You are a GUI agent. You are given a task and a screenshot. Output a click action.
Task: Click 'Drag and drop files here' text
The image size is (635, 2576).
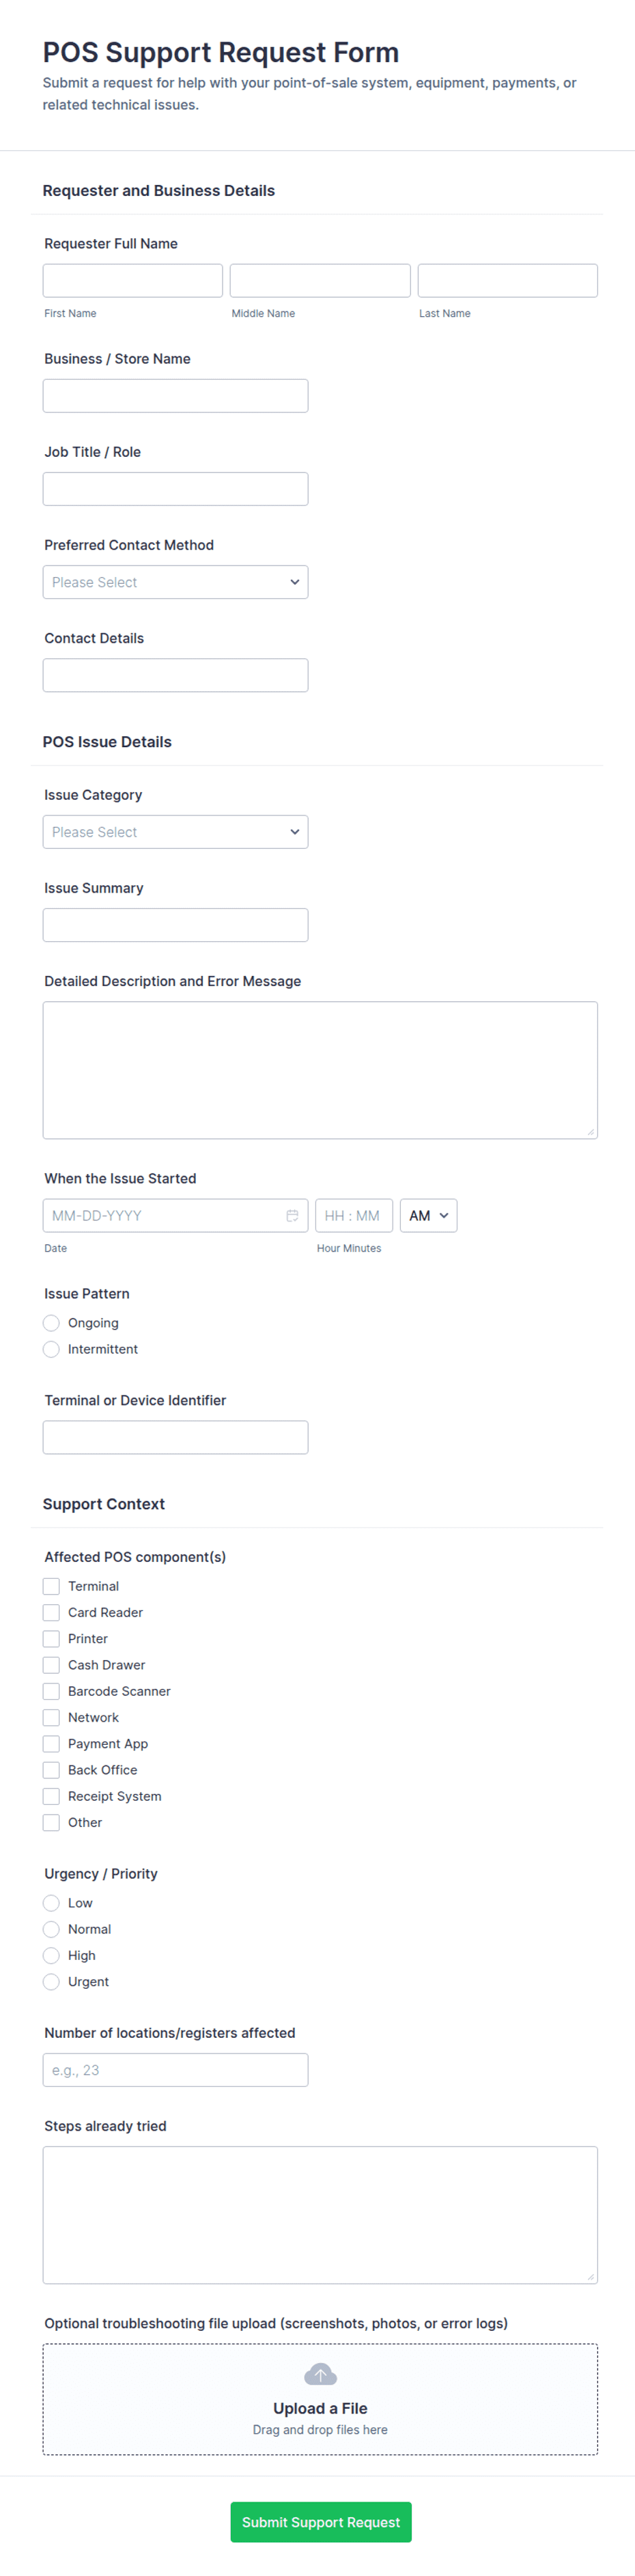pos(320,2429)
